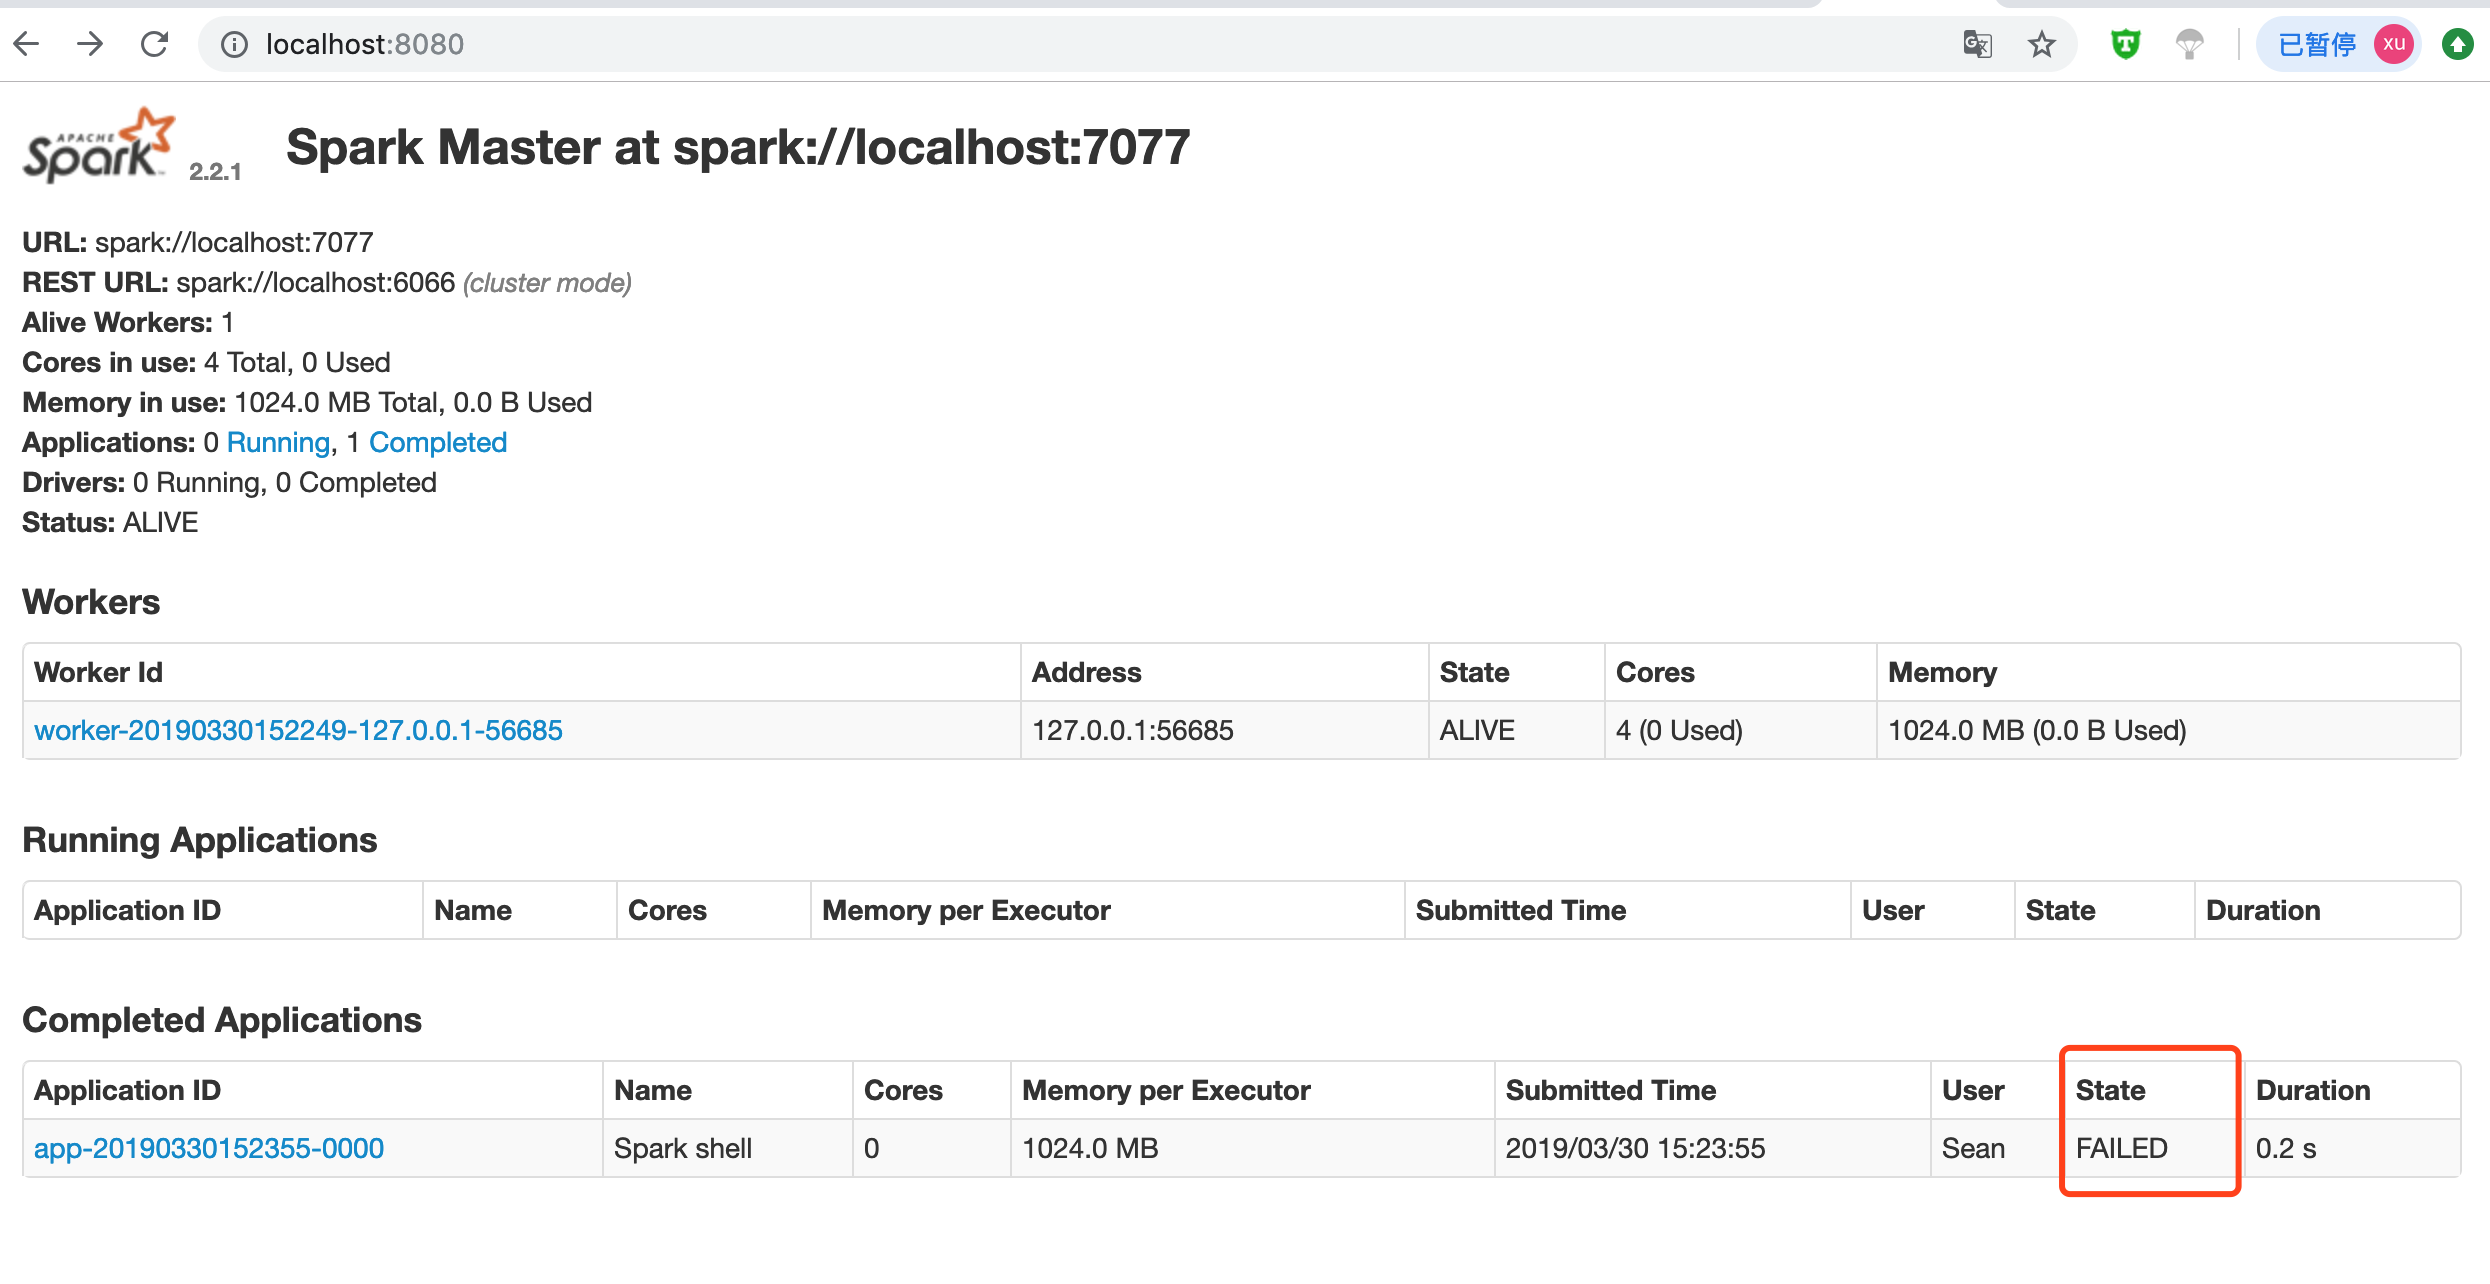
Task: Click the REST URL spark://localhost:6066 line
Action: [327, 282]
